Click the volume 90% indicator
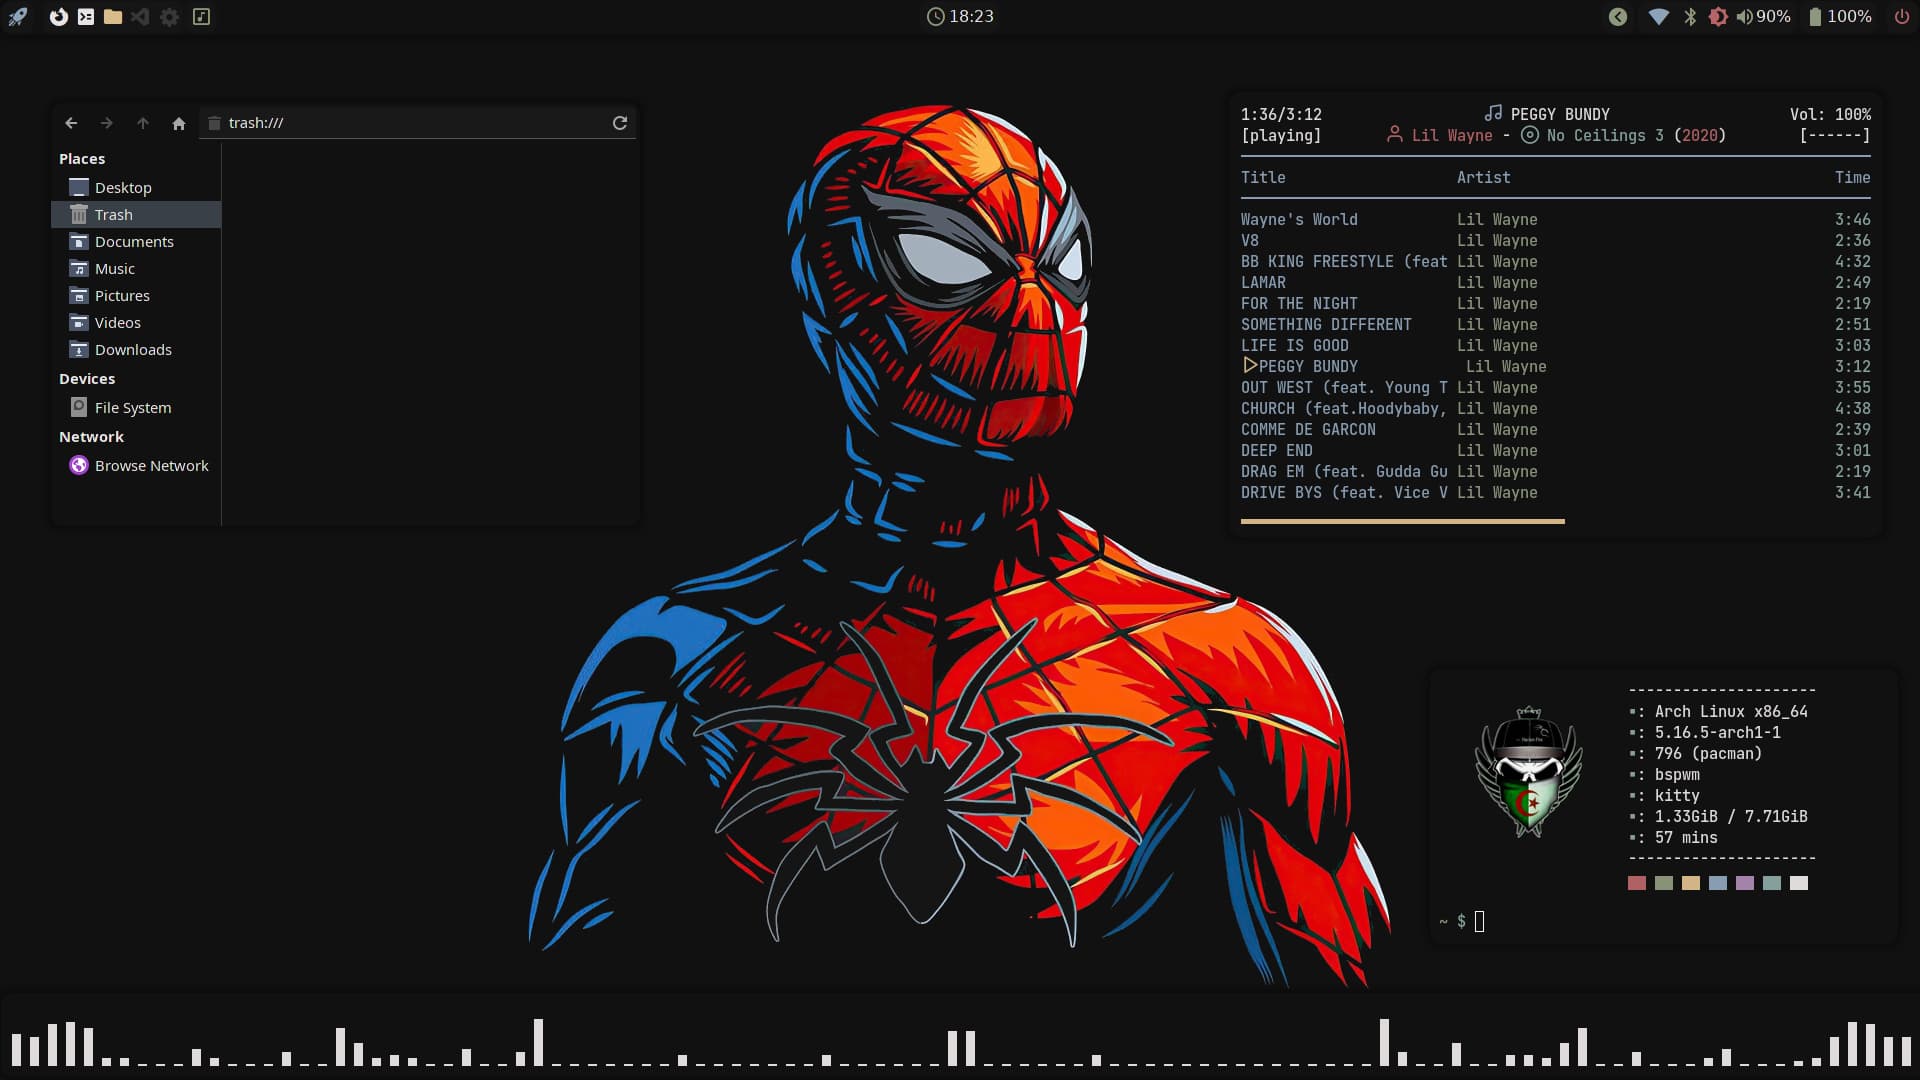The width and height of the screenshot is (1920, 1080). [x=1763, y=17]
